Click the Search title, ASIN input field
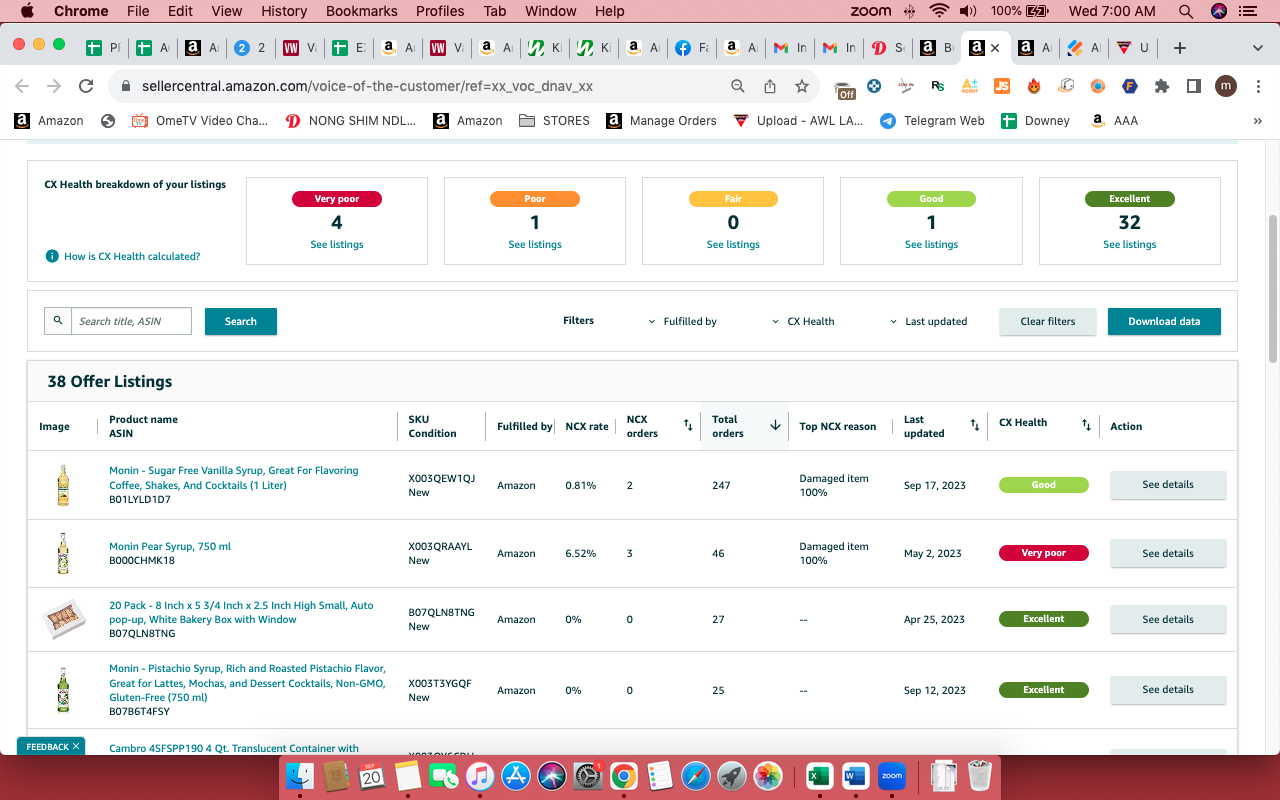This screenshot has width=1280, height=800. tap(131, 321)
